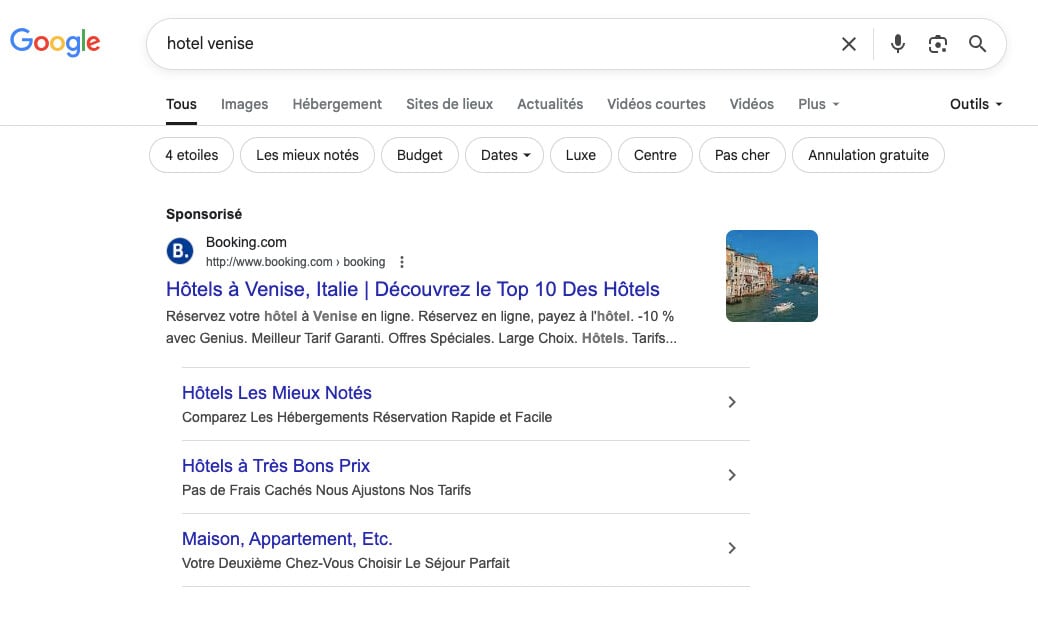Clear the search box with X icon
The width and height of the screenshot is (1038, 617).
pos(848,44)
